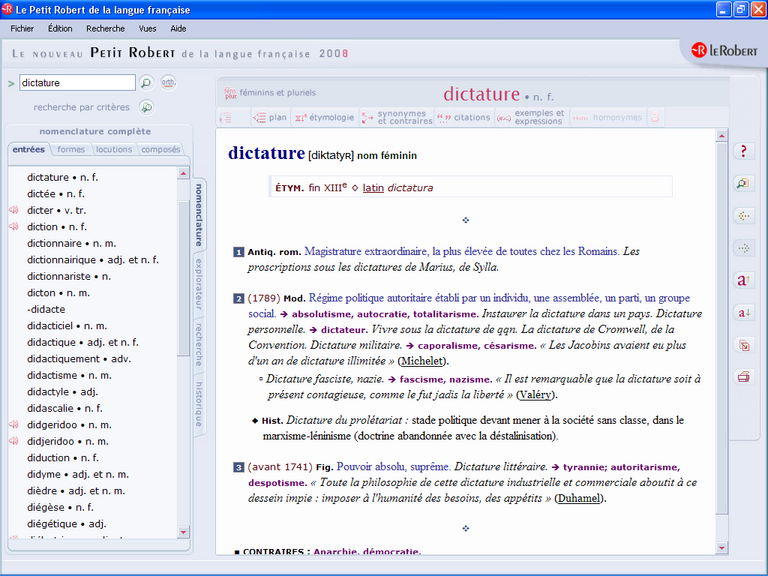The height and width of the screenshot is (576, 768).
Task: Decrease text size with a↓ icon
Action: pyautogui.click(x=744, y=312)
